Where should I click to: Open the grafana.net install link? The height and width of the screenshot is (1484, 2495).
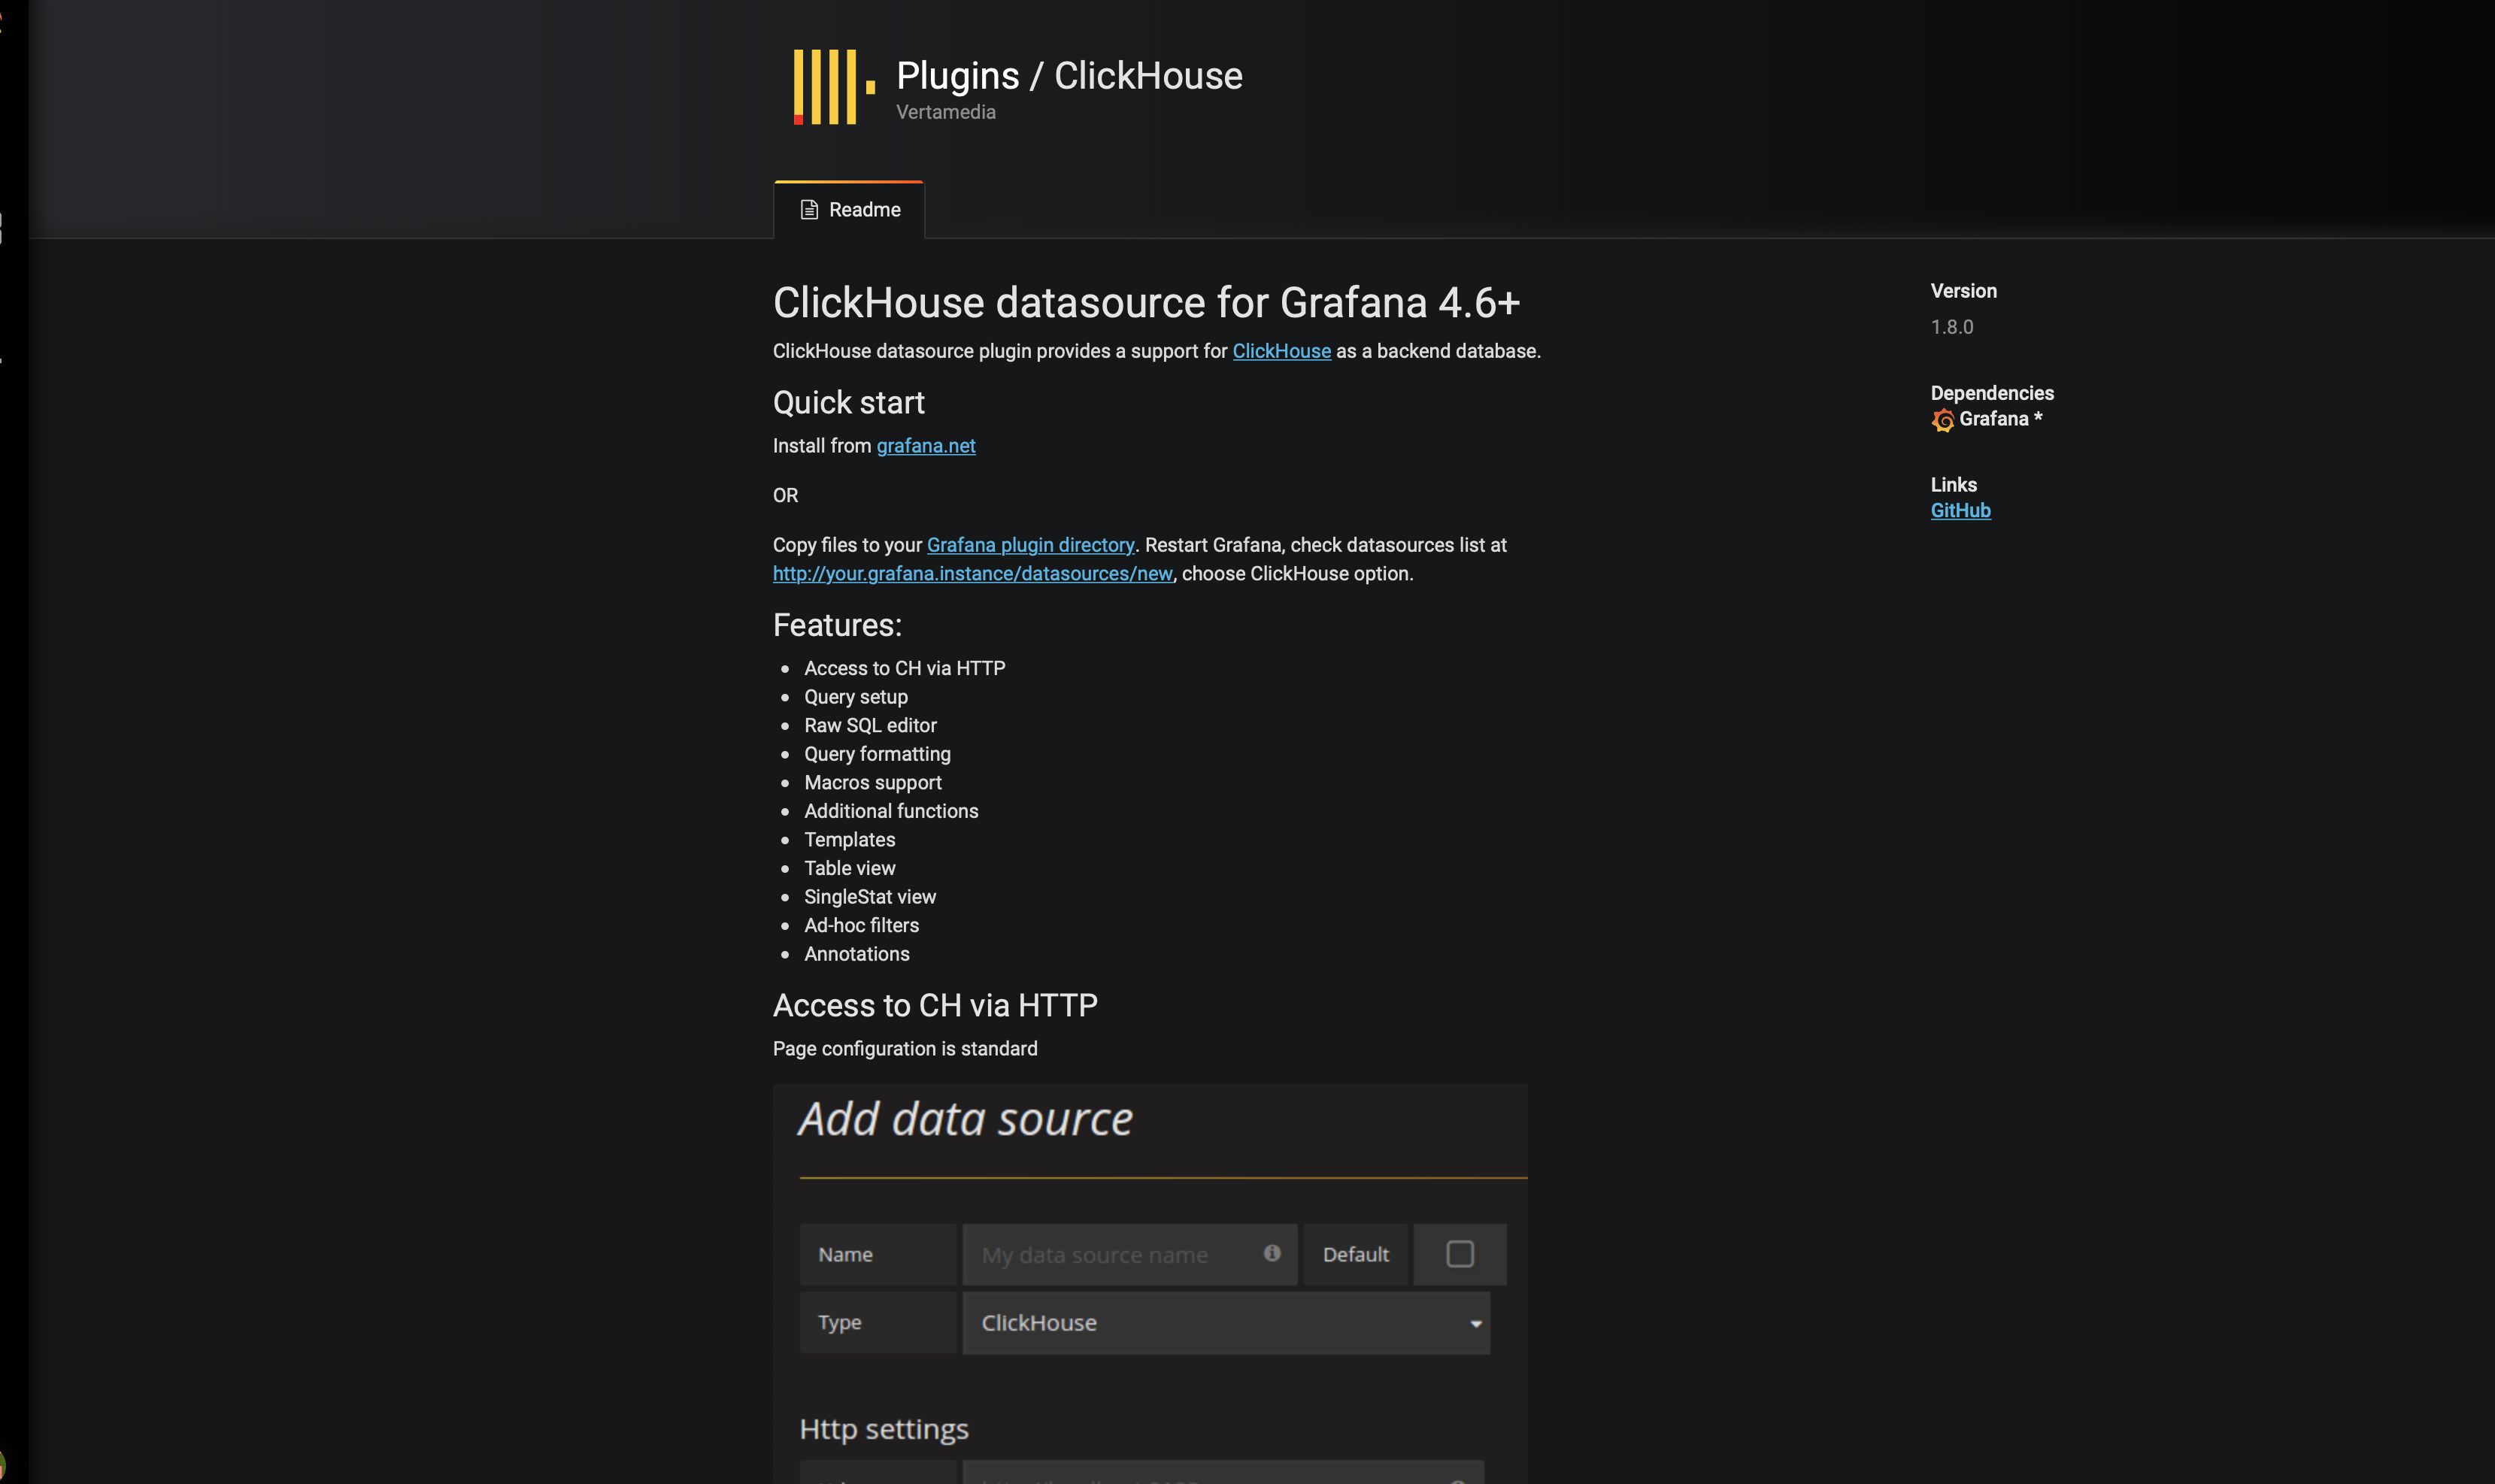pos(925,446)
